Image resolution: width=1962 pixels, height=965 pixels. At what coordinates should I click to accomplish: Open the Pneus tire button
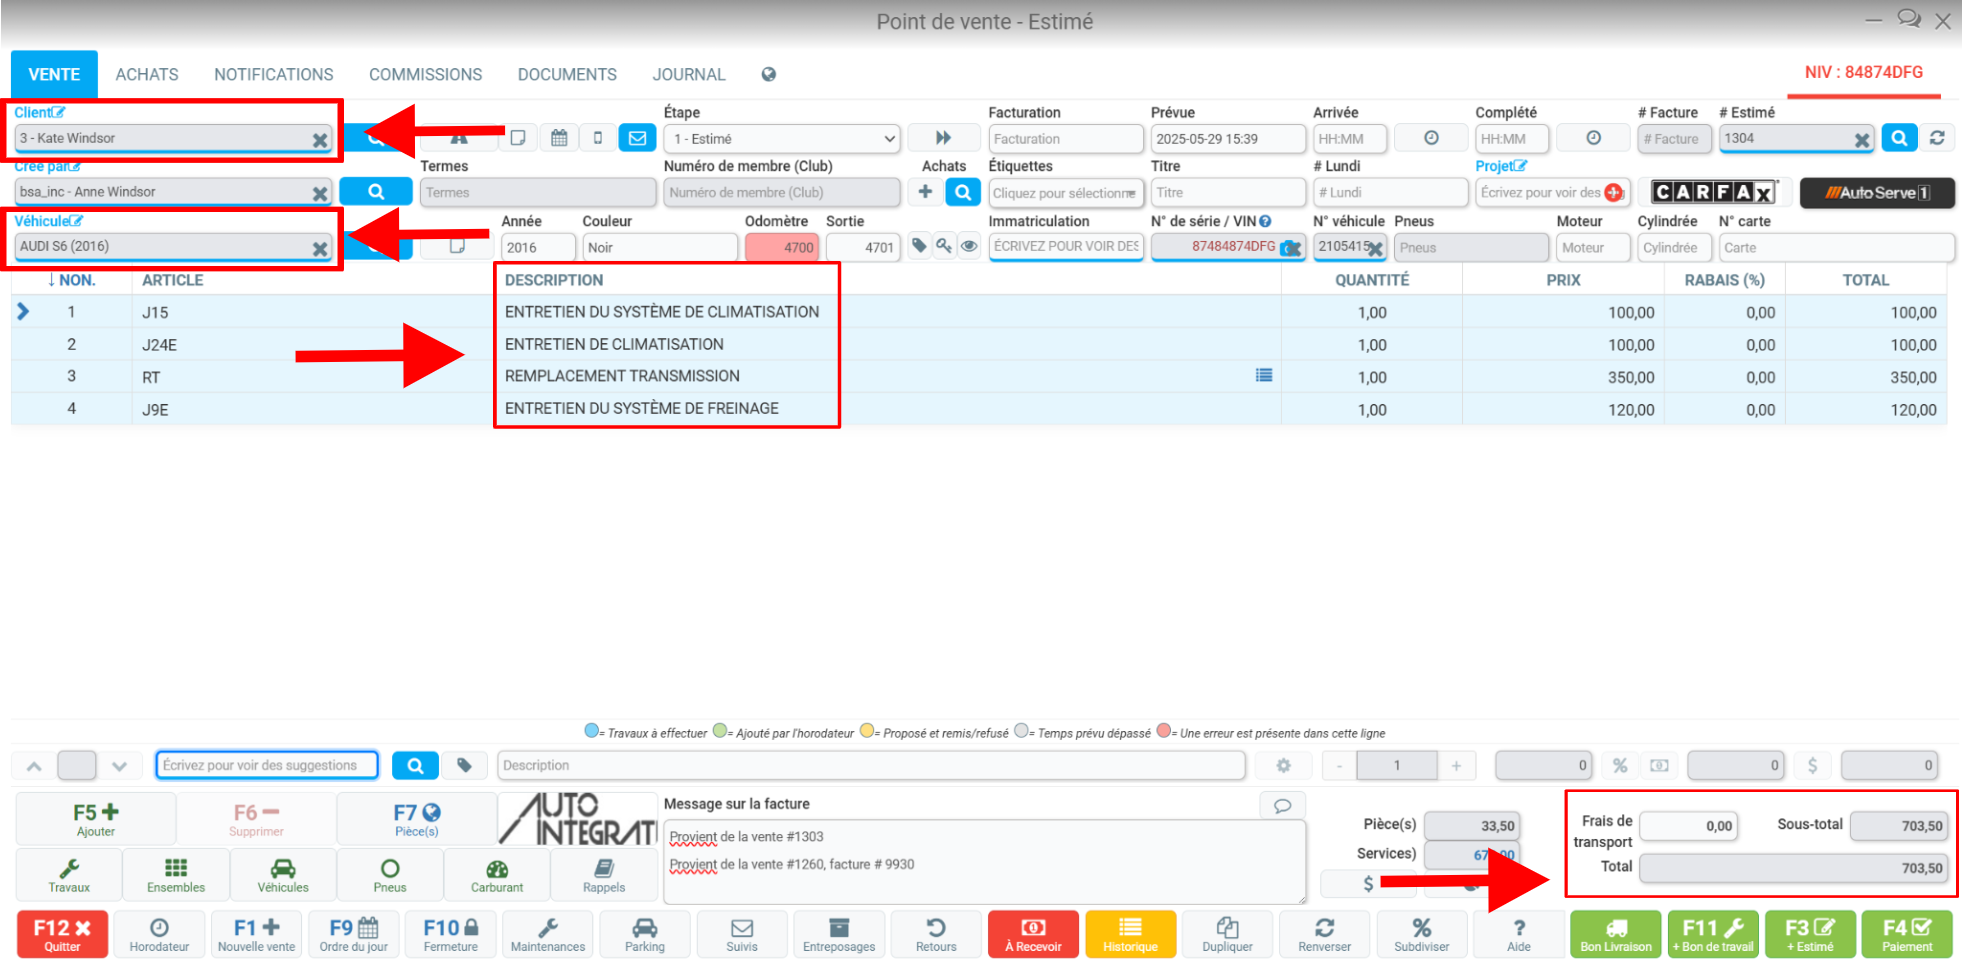[x=390, y=875]
